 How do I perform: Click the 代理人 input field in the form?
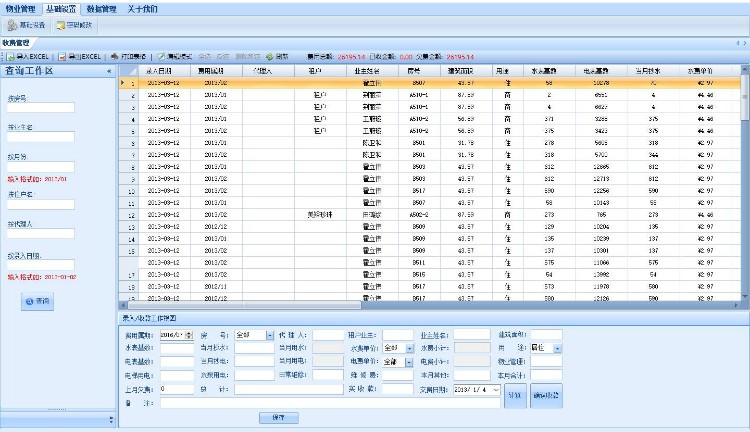click(328, 335)
